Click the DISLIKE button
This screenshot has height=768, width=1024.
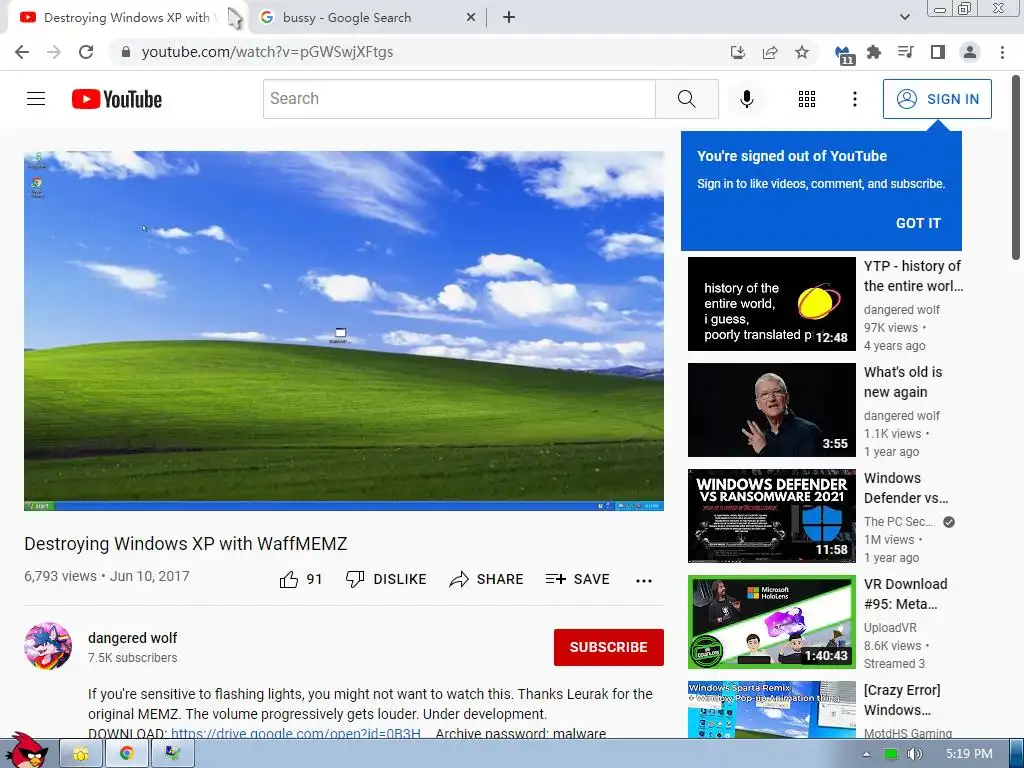pos(386,579)
